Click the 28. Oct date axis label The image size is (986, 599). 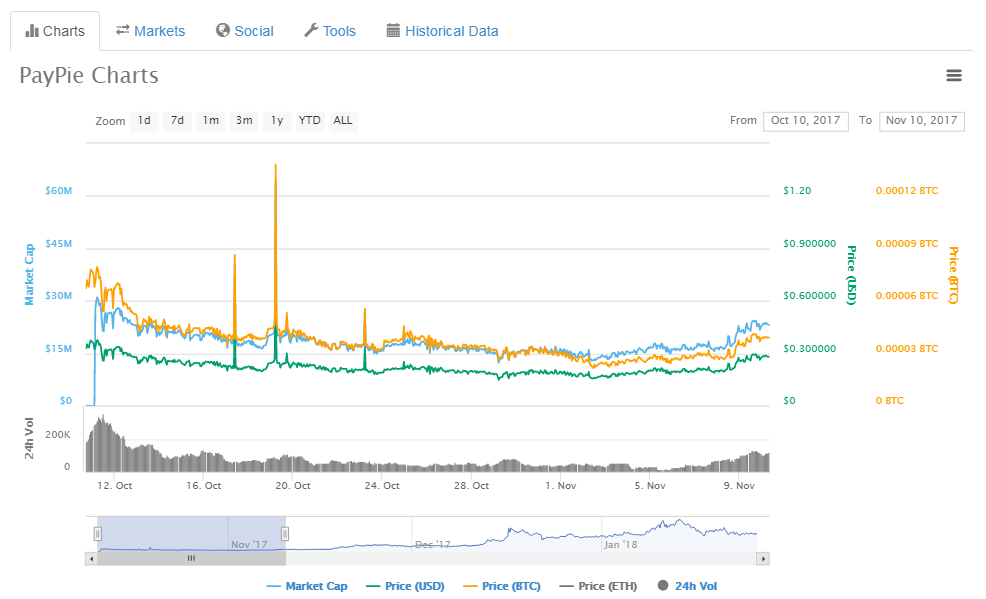click(472, 485)
